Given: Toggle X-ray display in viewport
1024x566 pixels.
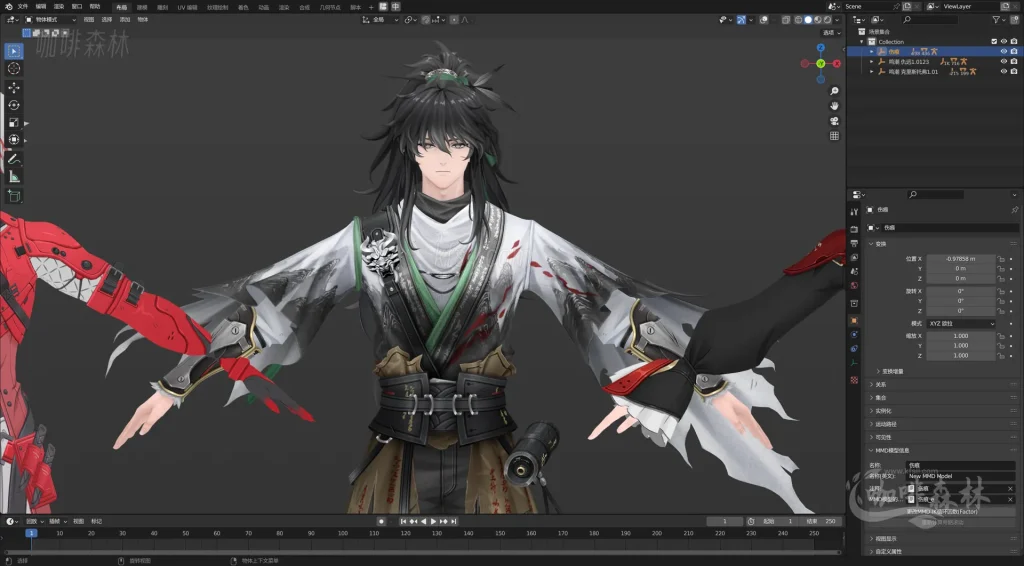Looking at the screenshot, I should coord(786,20).
